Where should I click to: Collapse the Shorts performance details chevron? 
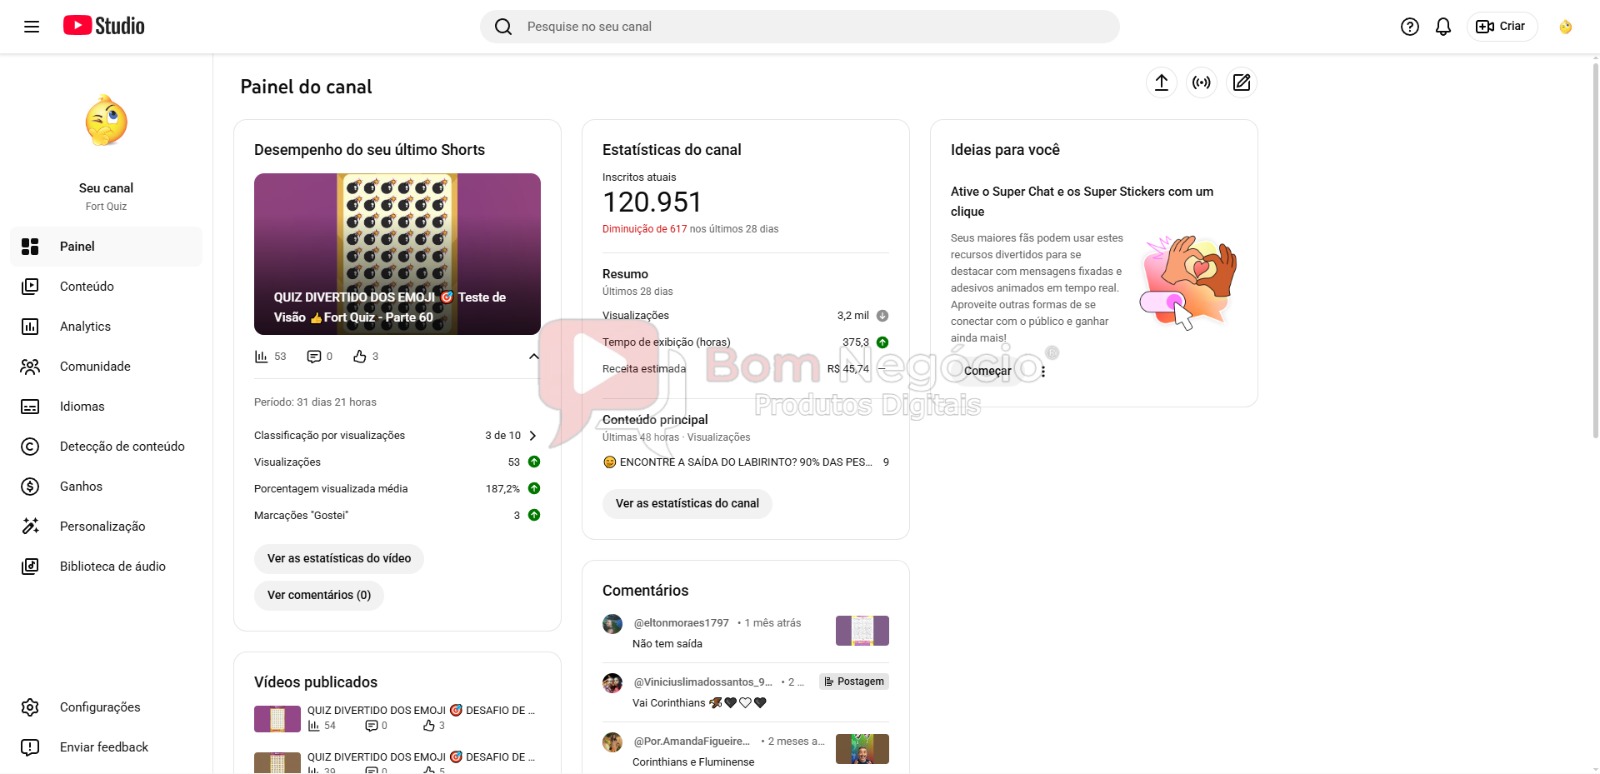click(533, 356)
